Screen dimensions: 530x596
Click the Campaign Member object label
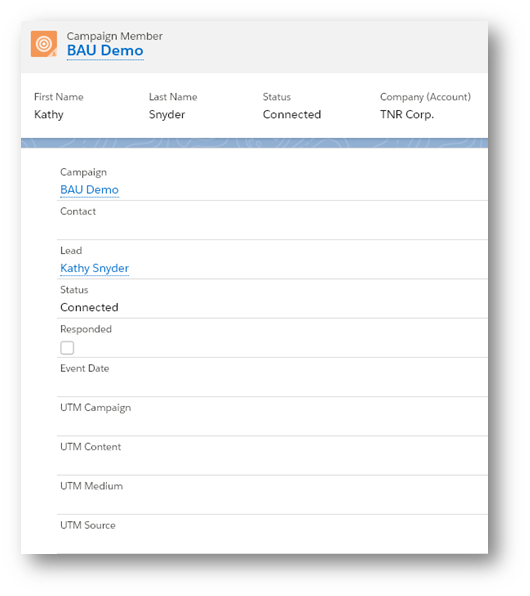(x=114, y=36)
